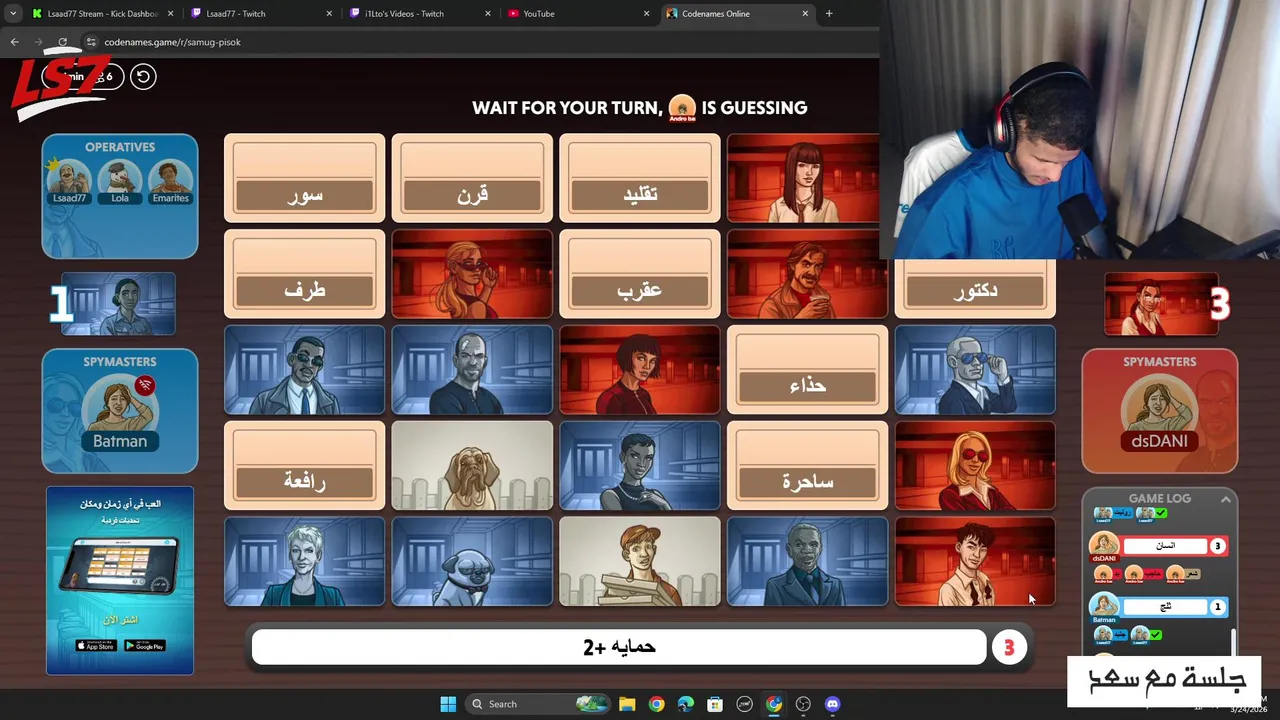Open Microsoft Edge from taskbar
This screenshot has width=1280, height=720.
click(685, 704)
